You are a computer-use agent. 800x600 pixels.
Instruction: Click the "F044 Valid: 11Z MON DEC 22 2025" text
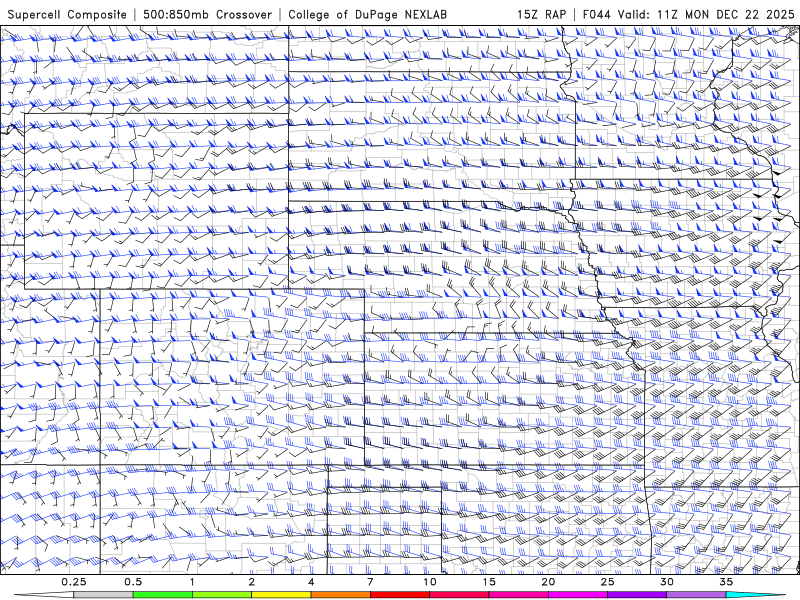[688, 15]
